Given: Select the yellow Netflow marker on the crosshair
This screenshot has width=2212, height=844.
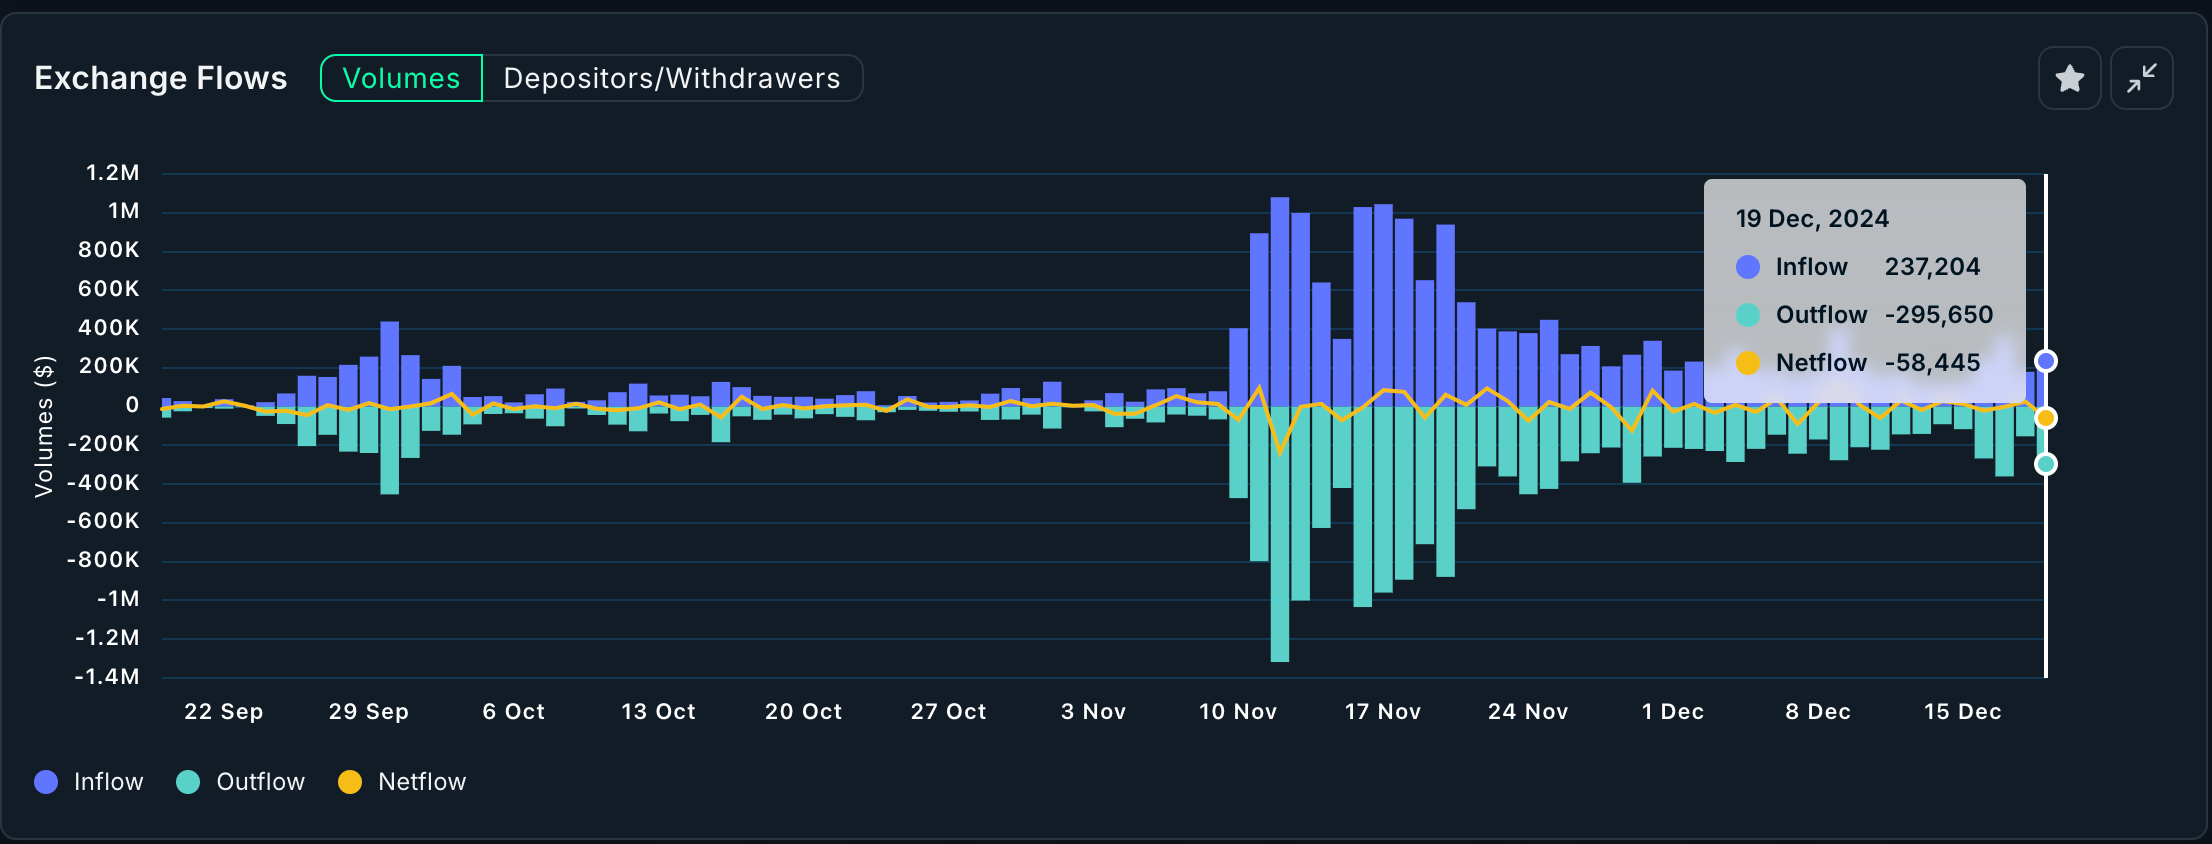Looking at the screenshot, I should (2046, 418).
